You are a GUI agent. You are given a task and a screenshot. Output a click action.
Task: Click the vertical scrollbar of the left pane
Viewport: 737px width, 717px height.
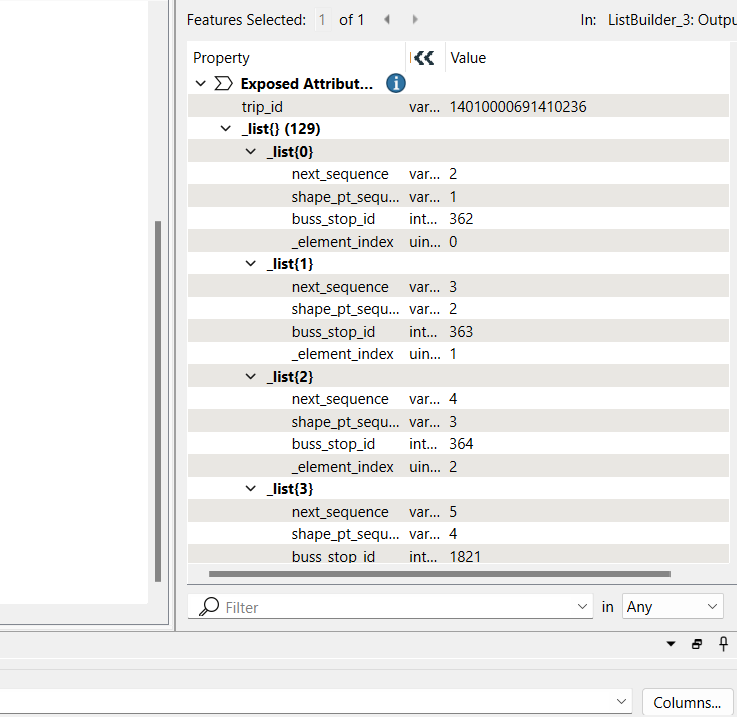pyautogui.click(x=158, y=401)
